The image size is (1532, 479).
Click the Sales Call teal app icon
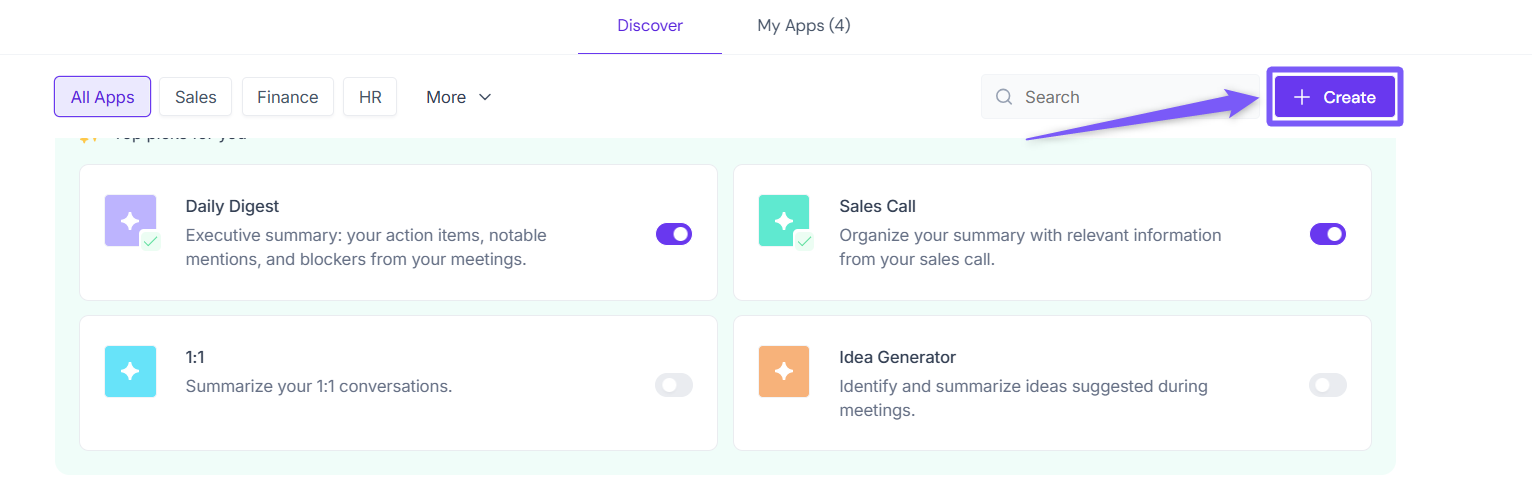tap(784, 221)
